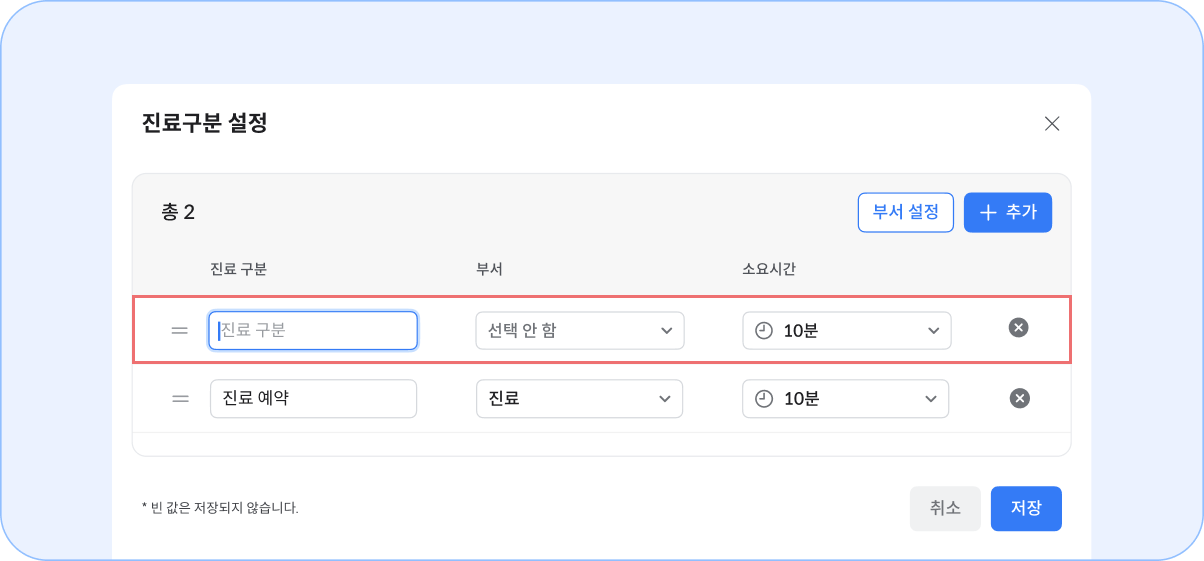1204x561 pixels.
Task: Click the 부서 column header
Action: click(x=489, y=268)
